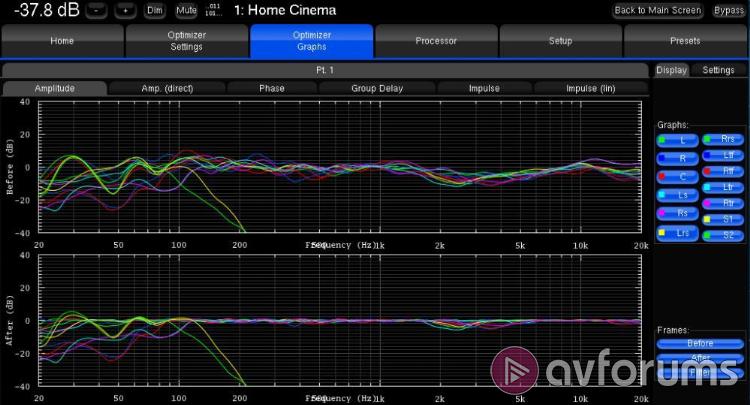Open the Group Delay tab
This screenshot has height=405, width=750.
(x=377, y=88)
